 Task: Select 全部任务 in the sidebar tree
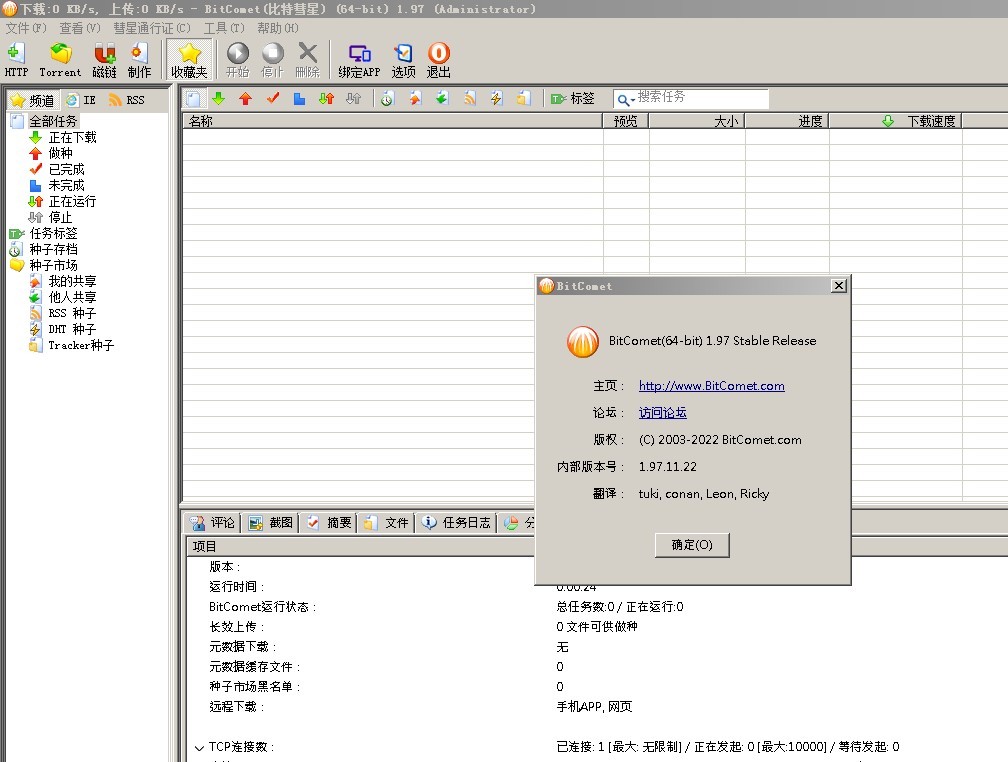[53, 121]
